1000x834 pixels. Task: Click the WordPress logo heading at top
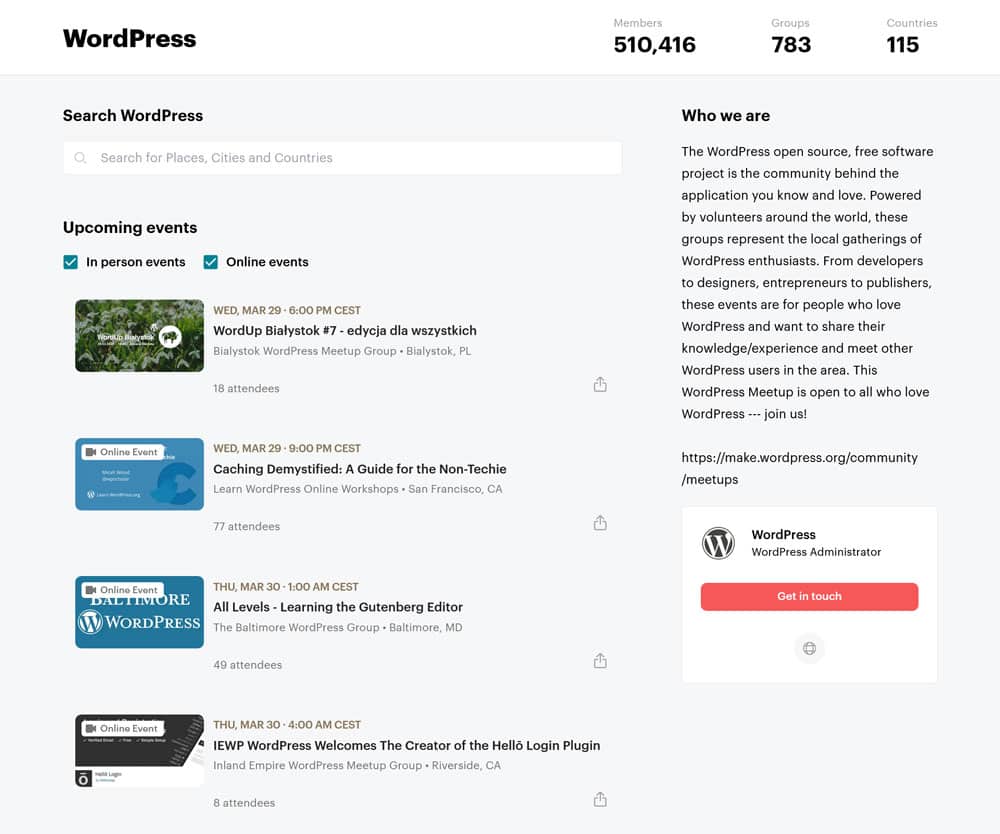[x=130, y=39]
